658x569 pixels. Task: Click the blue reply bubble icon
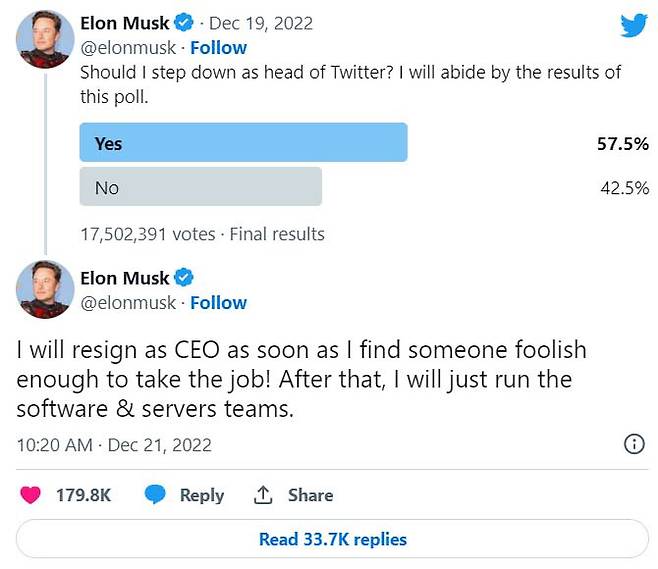point(155,495)
